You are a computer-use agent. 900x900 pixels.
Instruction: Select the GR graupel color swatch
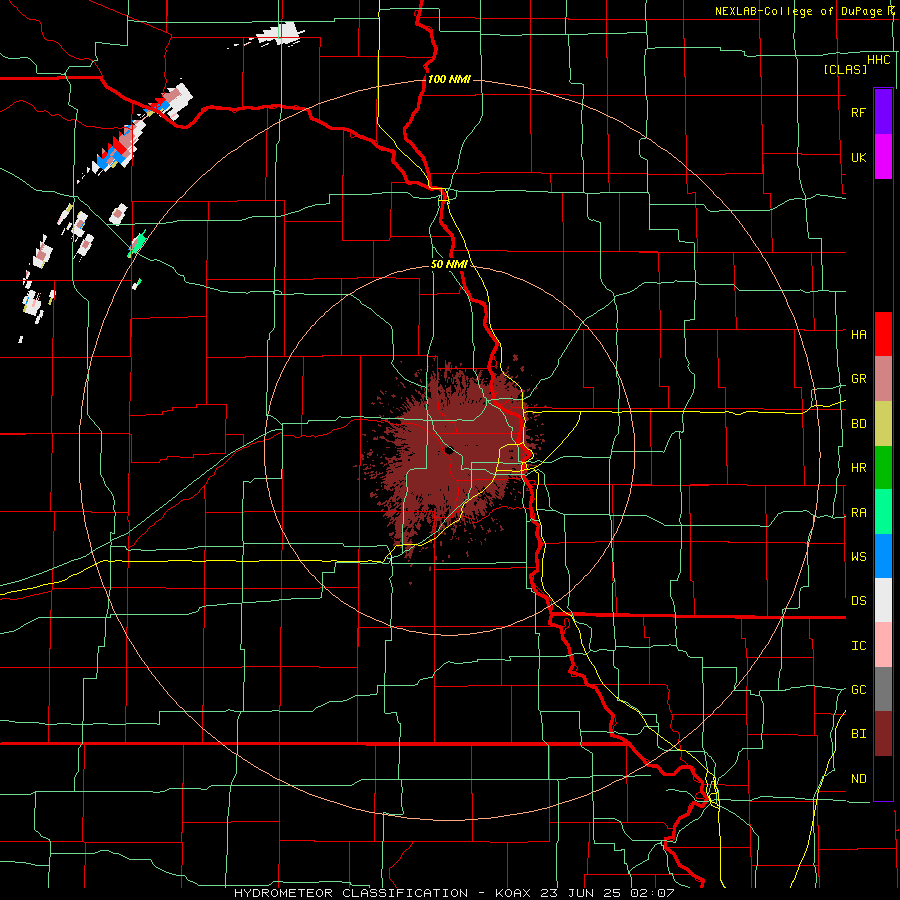point(883,379)
